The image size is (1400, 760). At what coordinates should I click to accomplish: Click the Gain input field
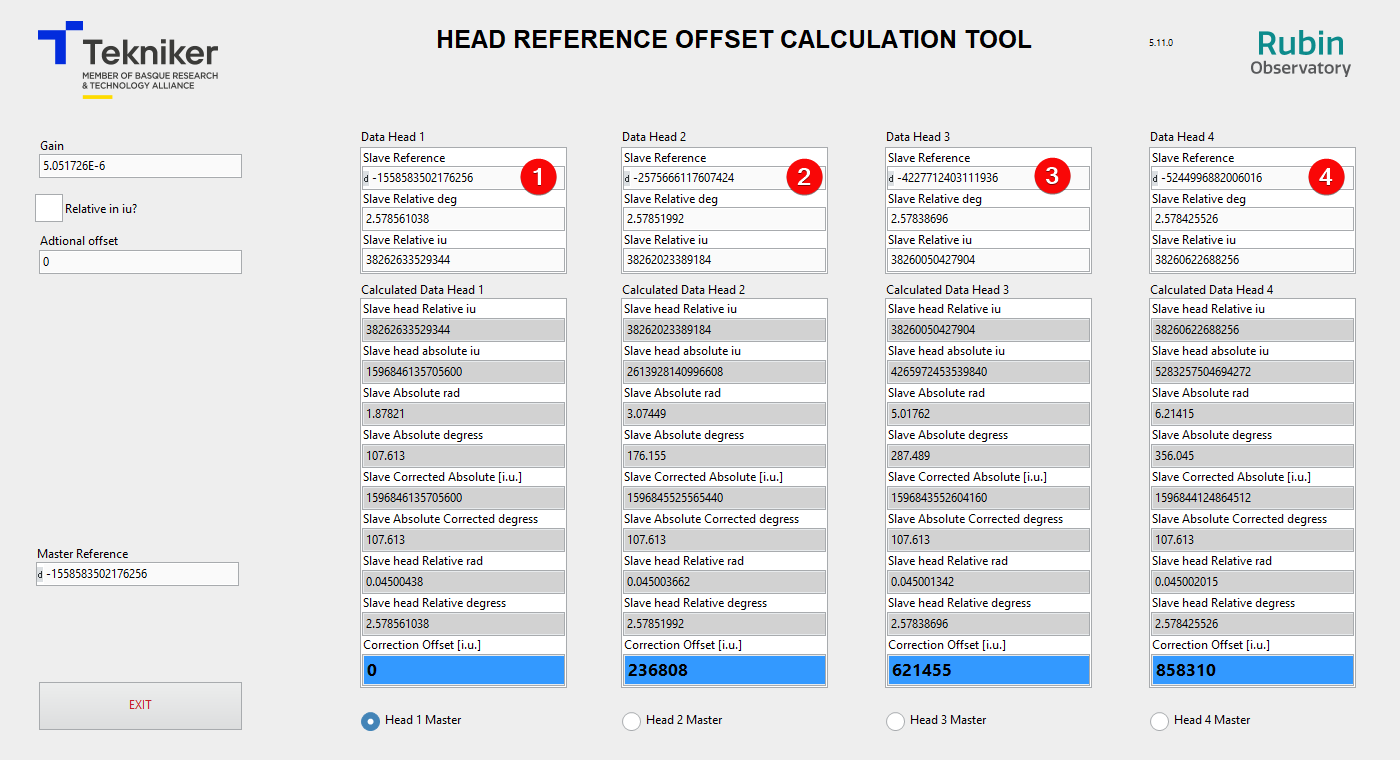(x=140, y=166)
